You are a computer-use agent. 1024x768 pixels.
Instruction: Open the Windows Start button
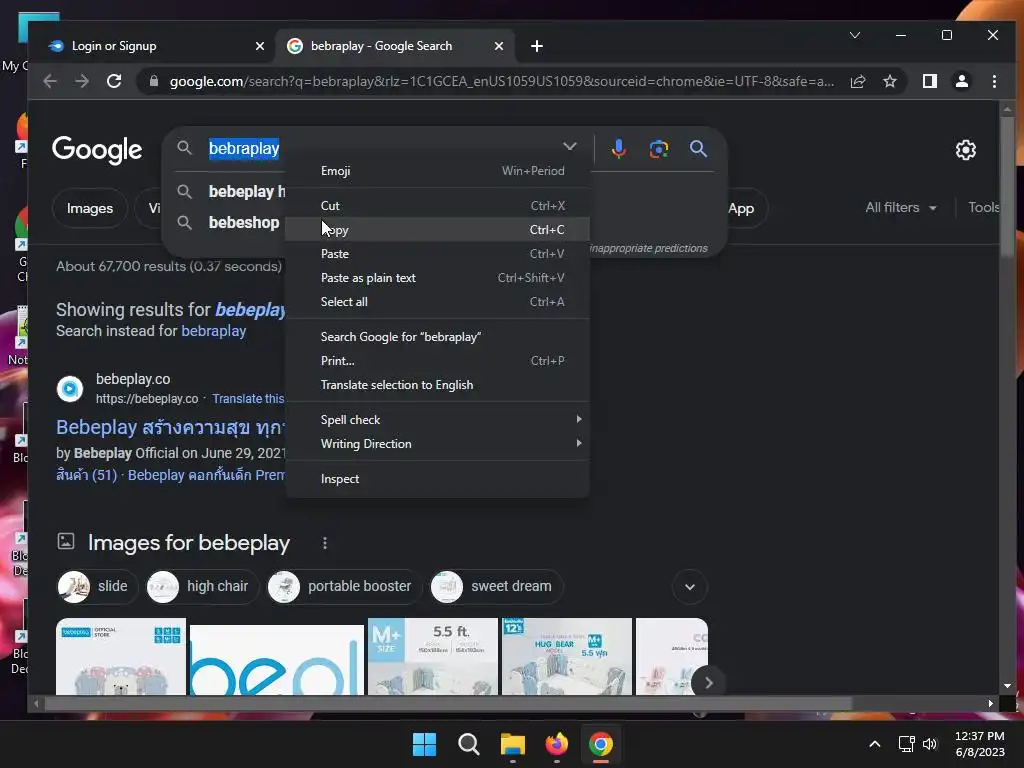(x=424, y=744)
